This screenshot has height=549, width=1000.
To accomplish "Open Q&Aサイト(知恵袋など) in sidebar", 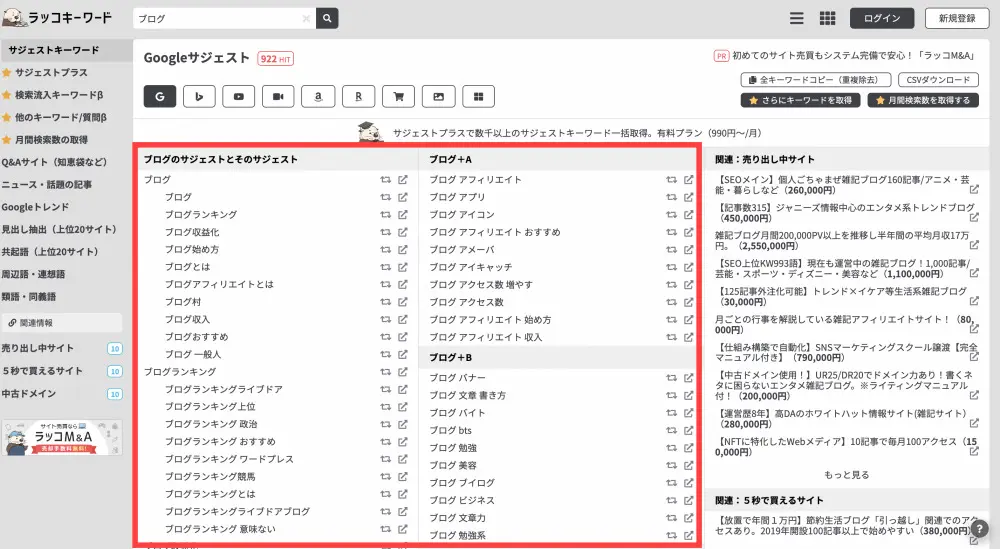I will [54, 162].
